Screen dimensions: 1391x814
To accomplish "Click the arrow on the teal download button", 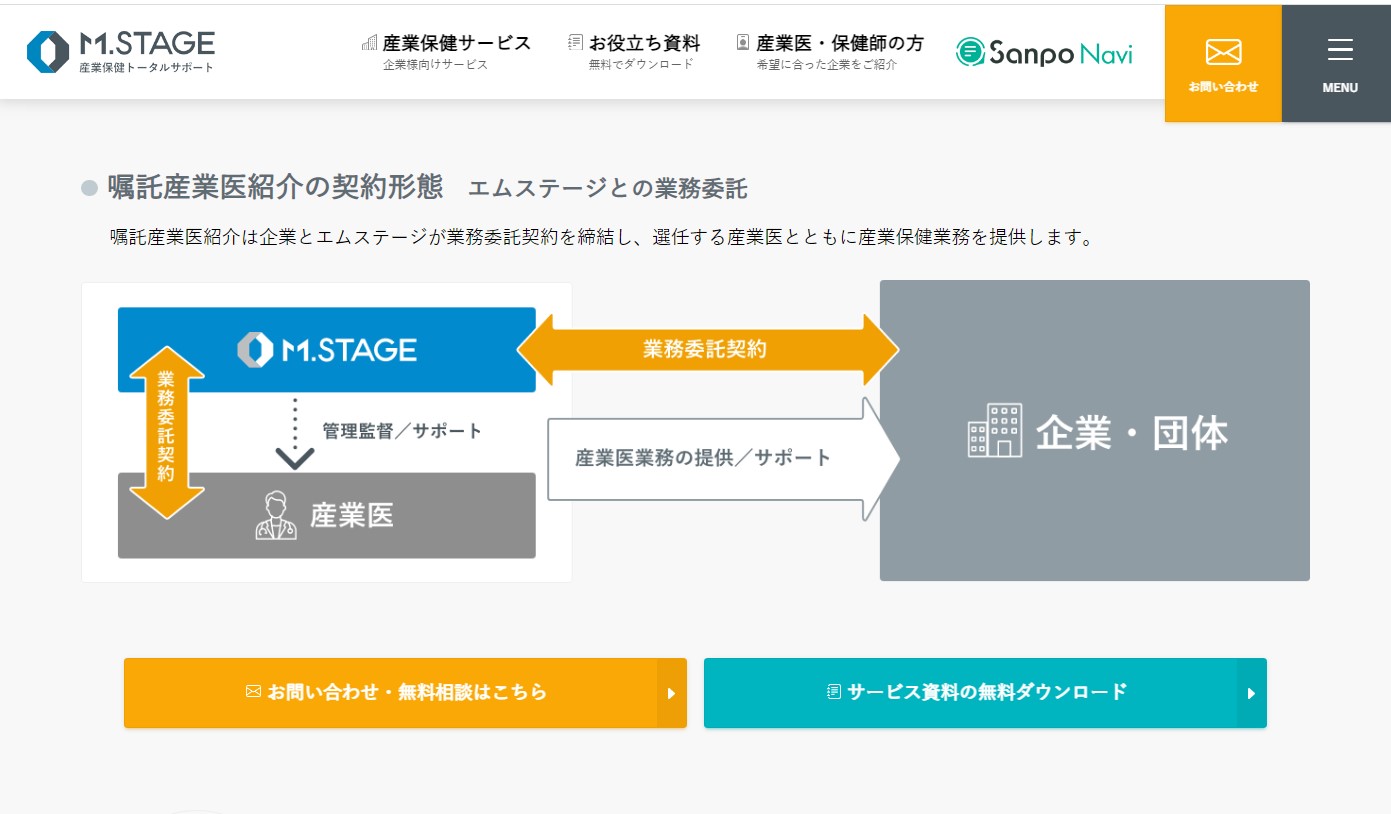I will tap(1251, 693).
